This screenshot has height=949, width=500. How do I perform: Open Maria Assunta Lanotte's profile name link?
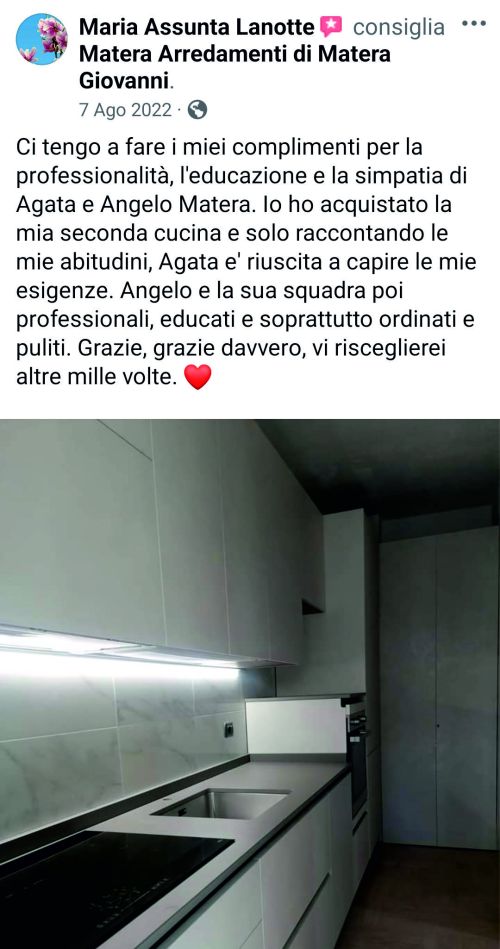click(x=197, y=27)
